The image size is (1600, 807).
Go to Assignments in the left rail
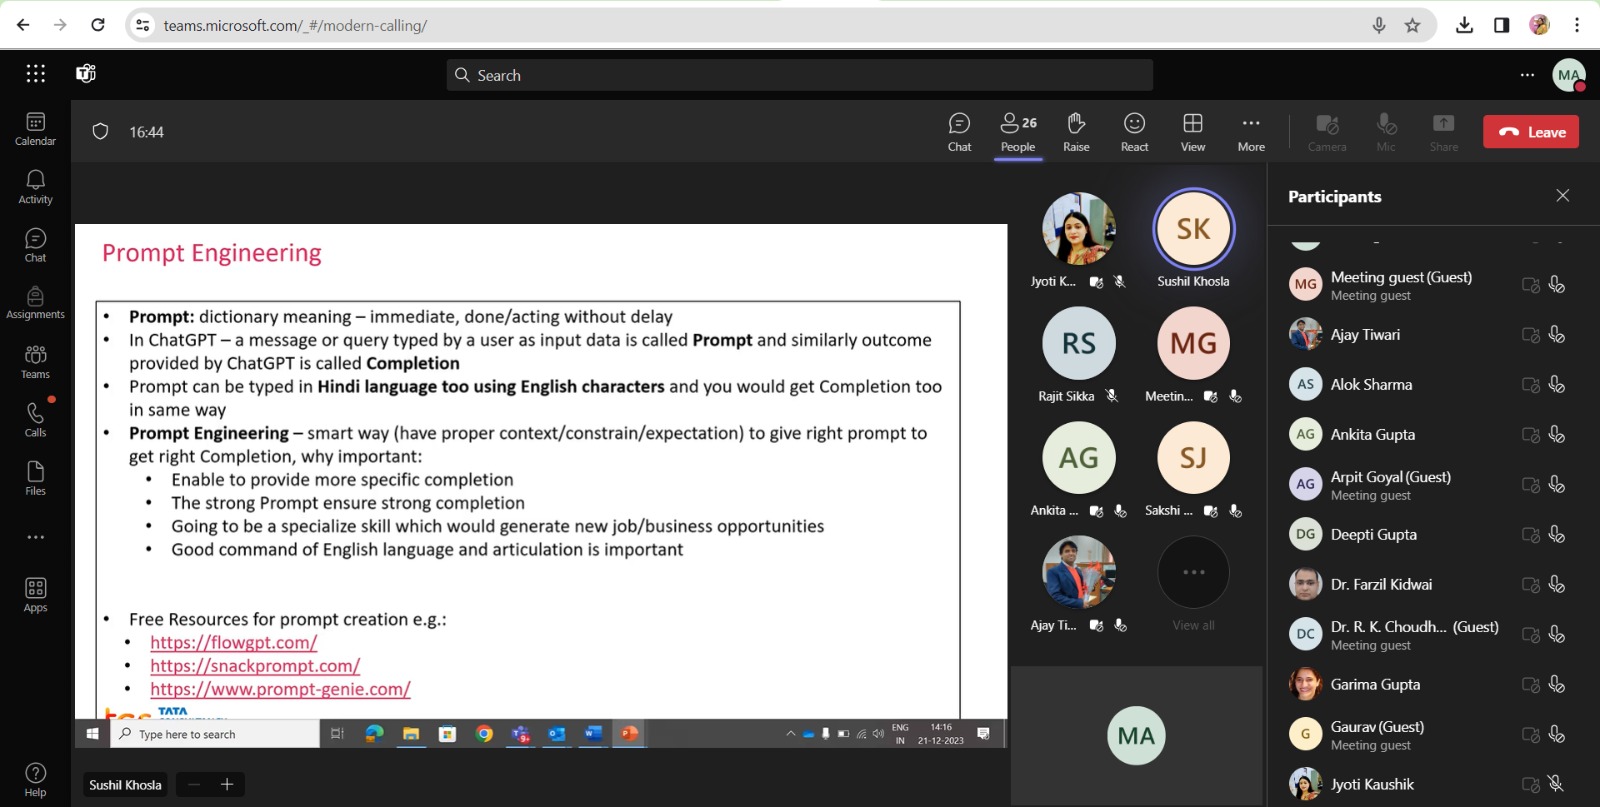pos(35,303)
